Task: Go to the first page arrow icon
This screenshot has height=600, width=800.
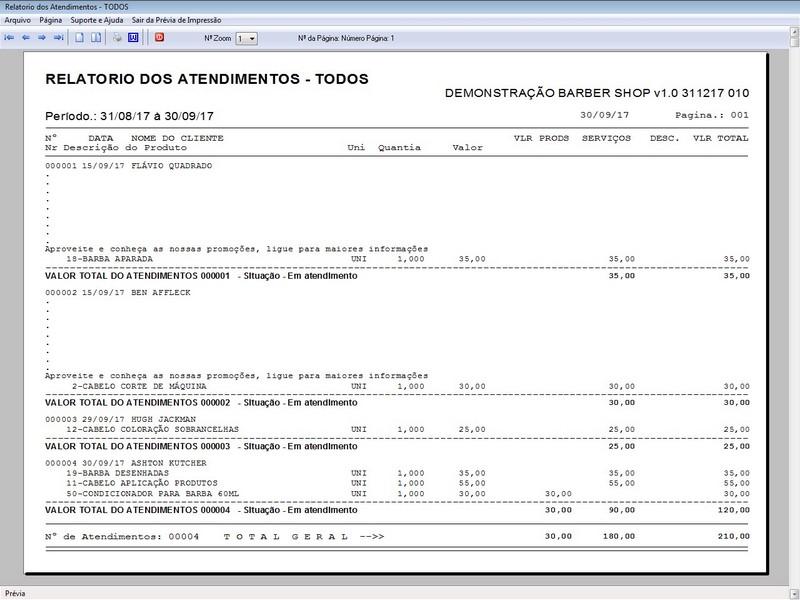Action: click(9, 38)
